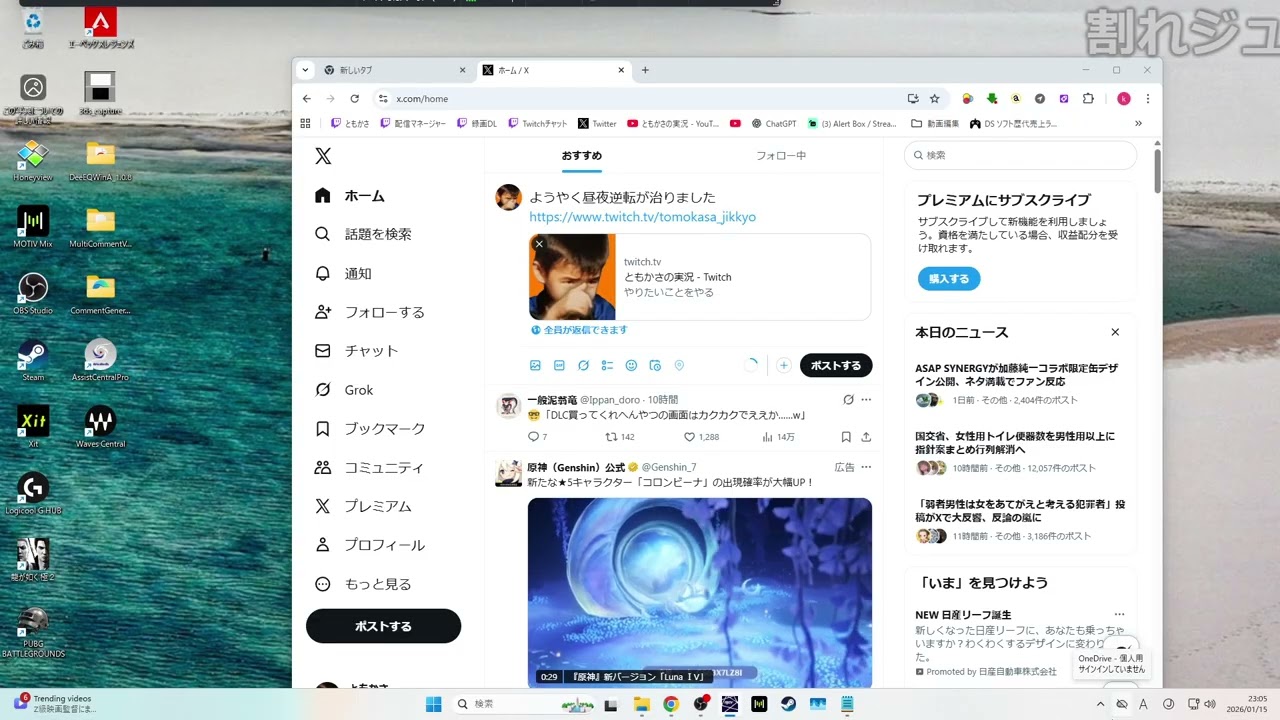Viewport: 1280px width, 720px height.
Task: View analytics showing 14万 views
Action: (x=768, y=437)
